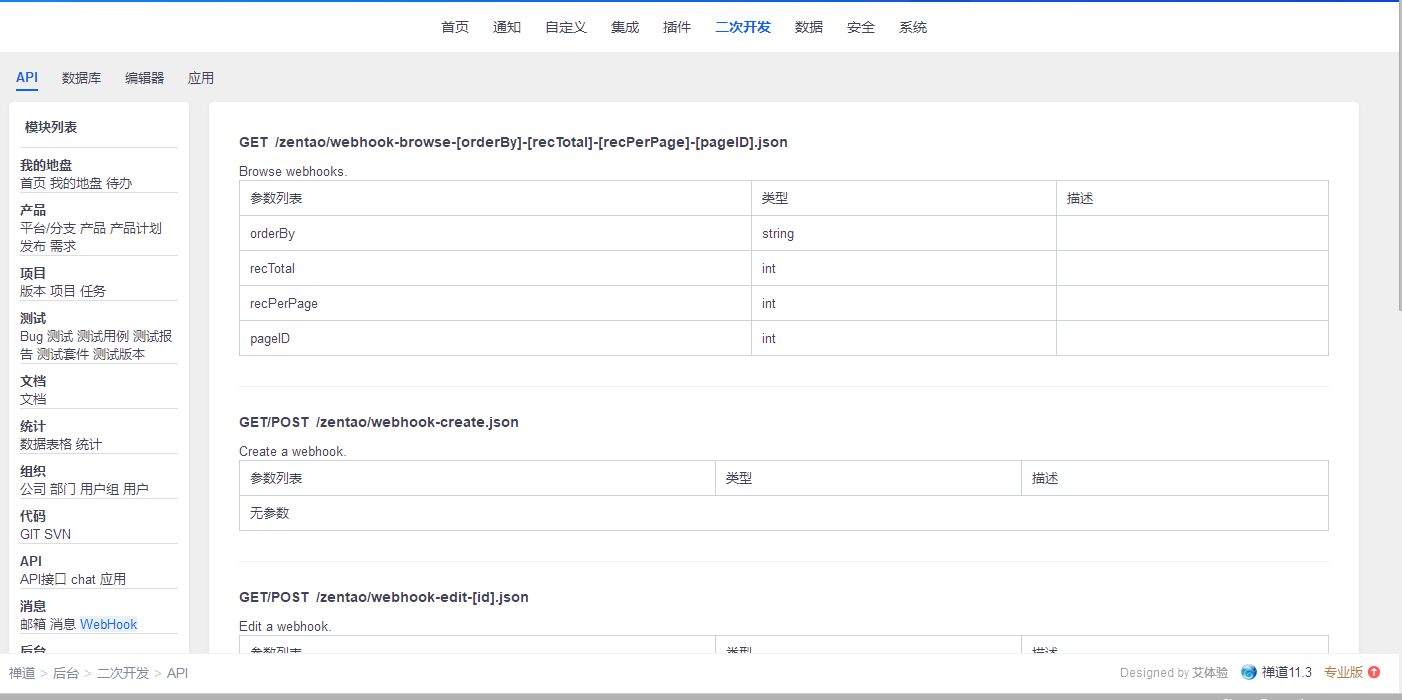Click 后台 in the breadcrumb

click(x=66, y=673)
